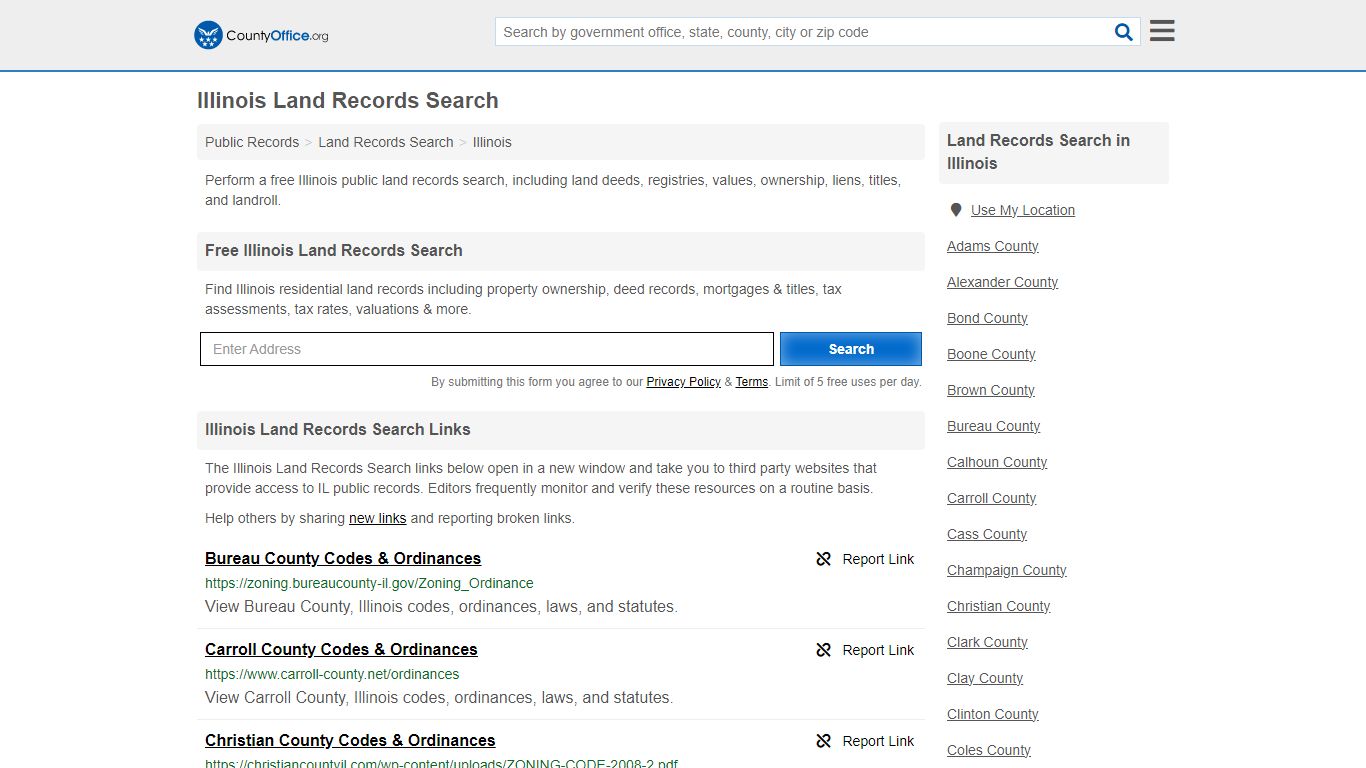The width and height of the screenshot is (1366, 768).
Task: Open the Terms link
Action: (x=752, y=382)
